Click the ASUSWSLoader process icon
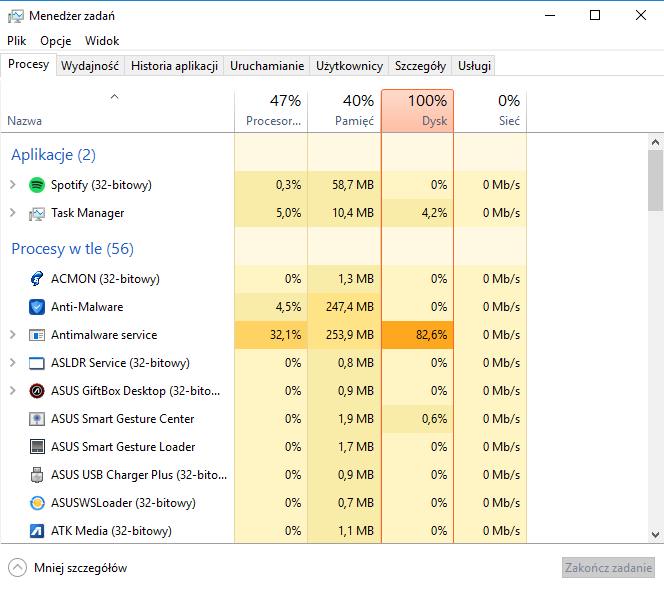 click(x=37, y=503)
